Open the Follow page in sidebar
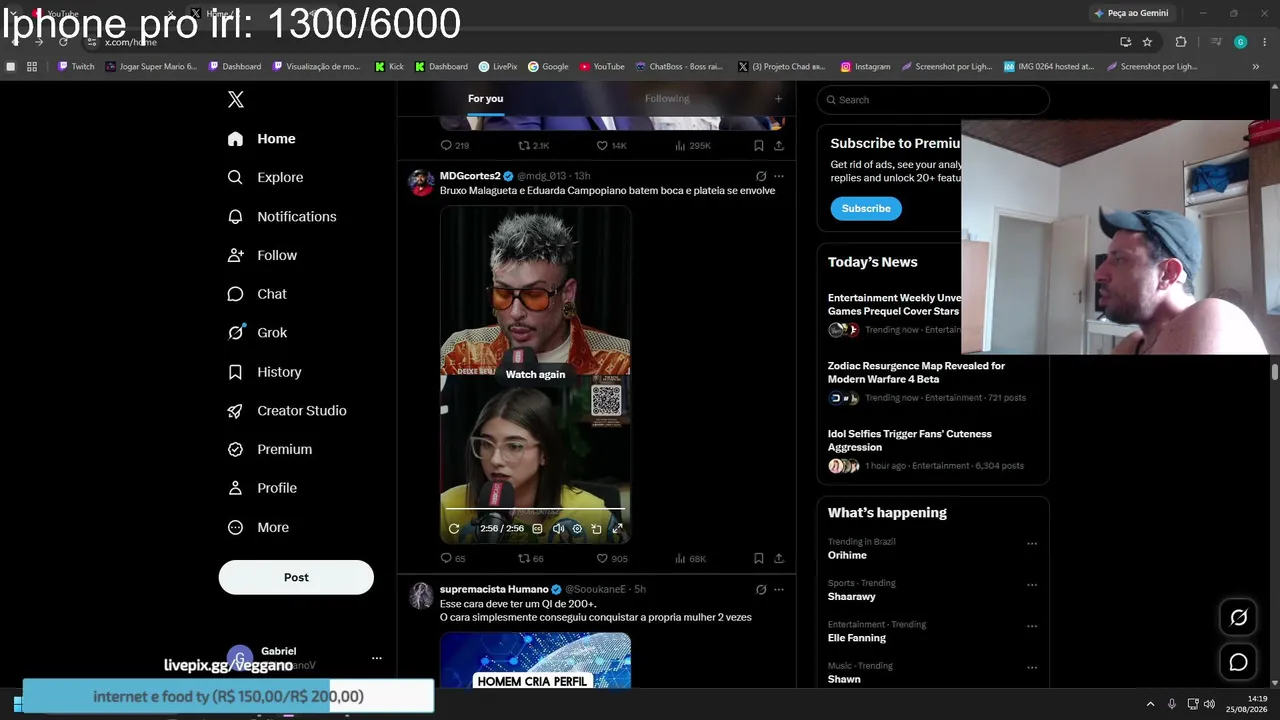This screenshot has height=720, width=1280. coord(262,256)
